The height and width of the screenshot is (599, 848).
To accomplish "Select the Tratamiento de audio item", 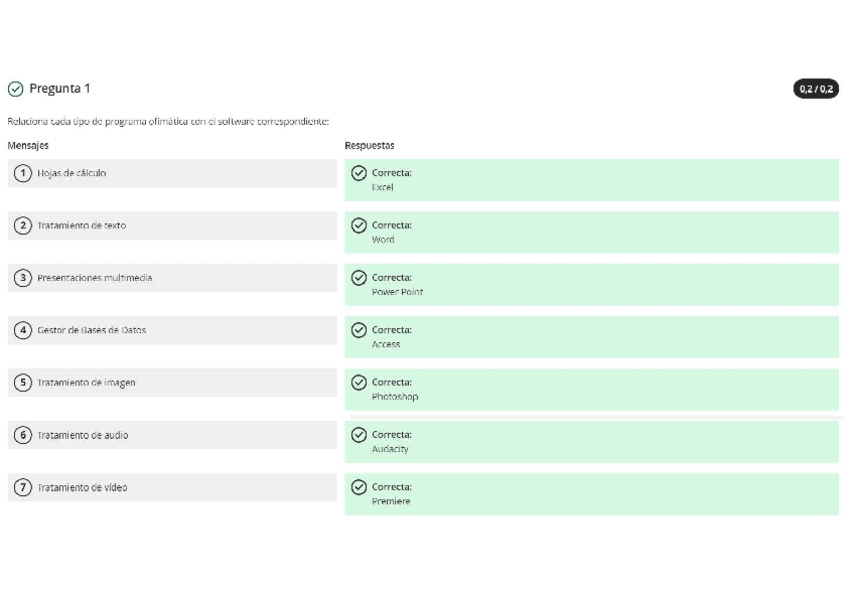I will point(172,435).
